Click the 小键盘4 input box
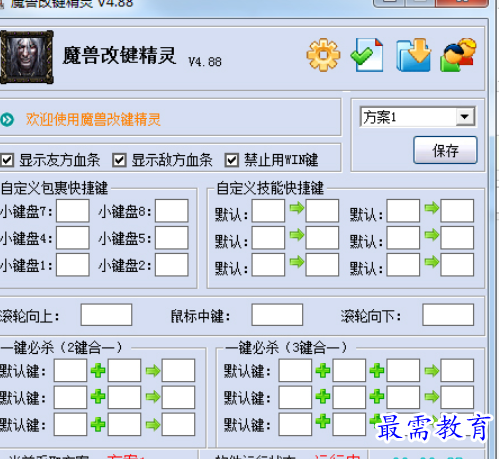This screenshot has height=459, width=499. [x=73, y=238]
